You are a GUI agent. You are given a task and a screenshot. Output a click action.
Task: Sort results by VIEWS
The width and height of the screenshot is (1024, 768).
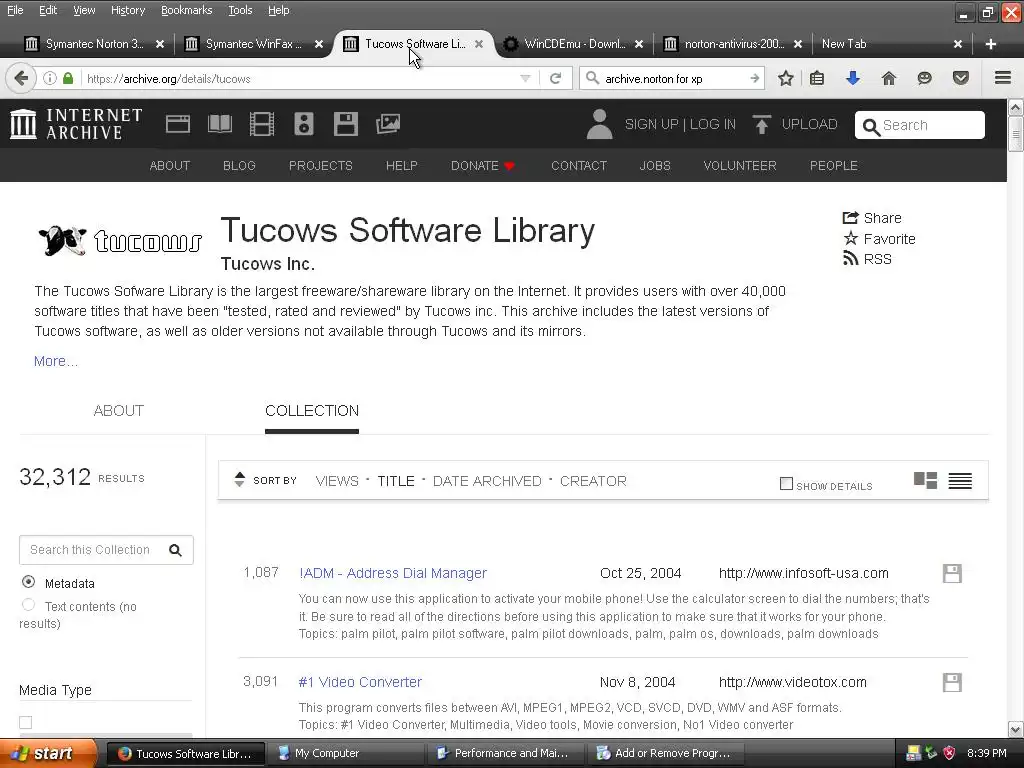click(x=337, y=481)
